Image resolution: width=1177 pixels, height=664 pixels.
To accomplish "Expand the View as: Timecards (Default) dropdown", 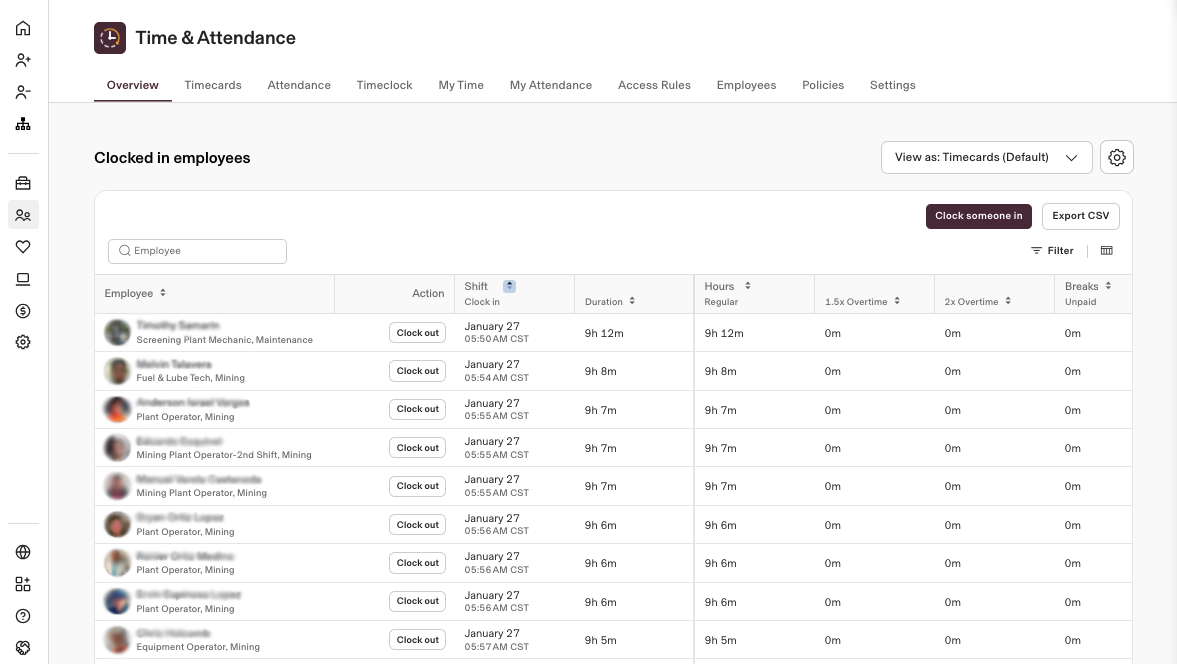I will pyautogui.click(x=986, y=158).
